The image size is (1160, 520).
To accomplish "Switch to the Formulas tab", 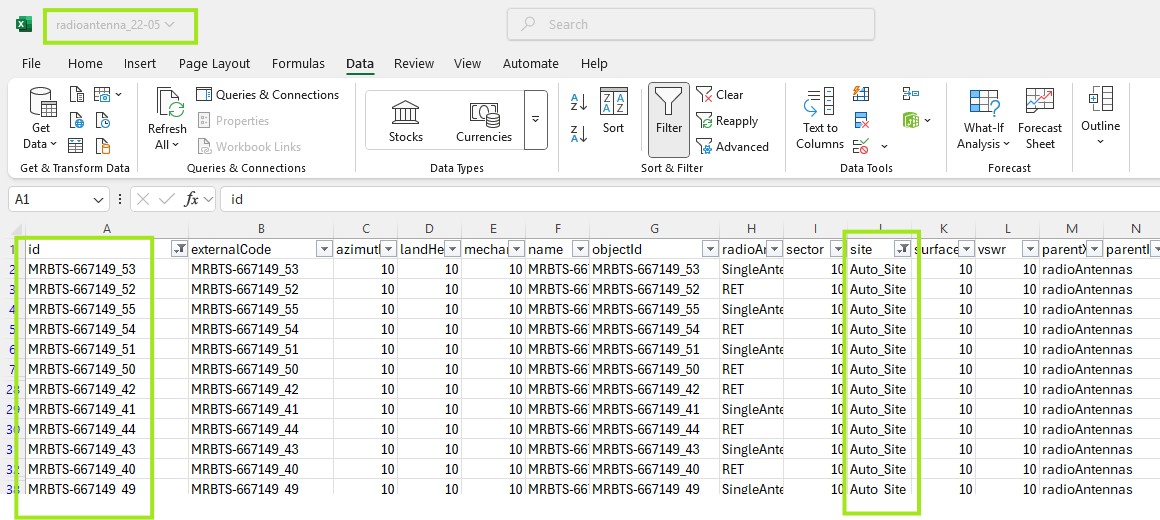I will coord(298,63).
